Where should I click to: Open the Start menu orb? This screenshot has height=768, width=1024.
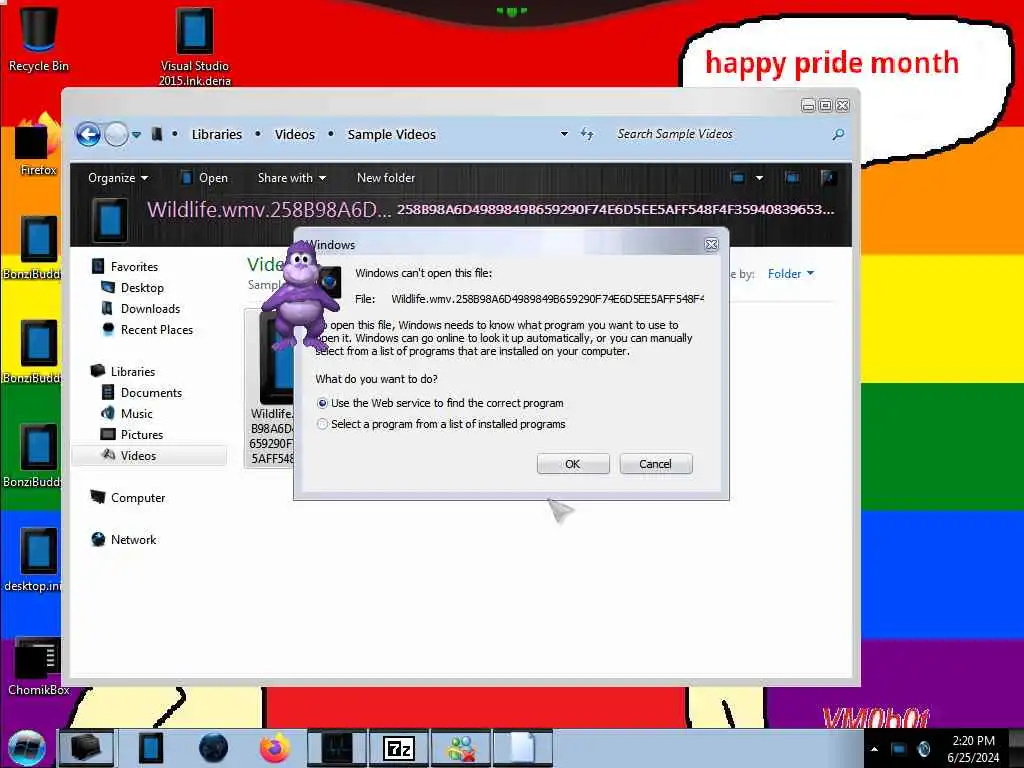pyautogui.click(x=27, y=748)
